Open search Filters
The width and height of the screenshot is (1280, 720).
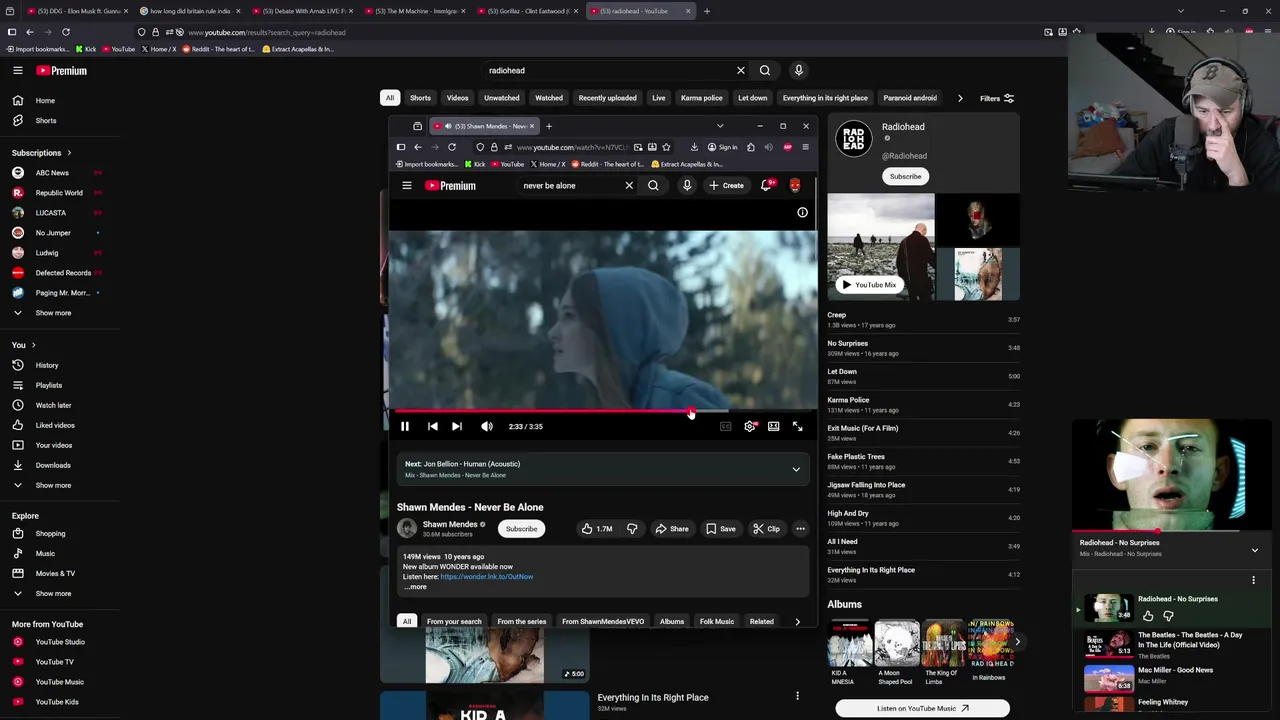click(997, 98)
